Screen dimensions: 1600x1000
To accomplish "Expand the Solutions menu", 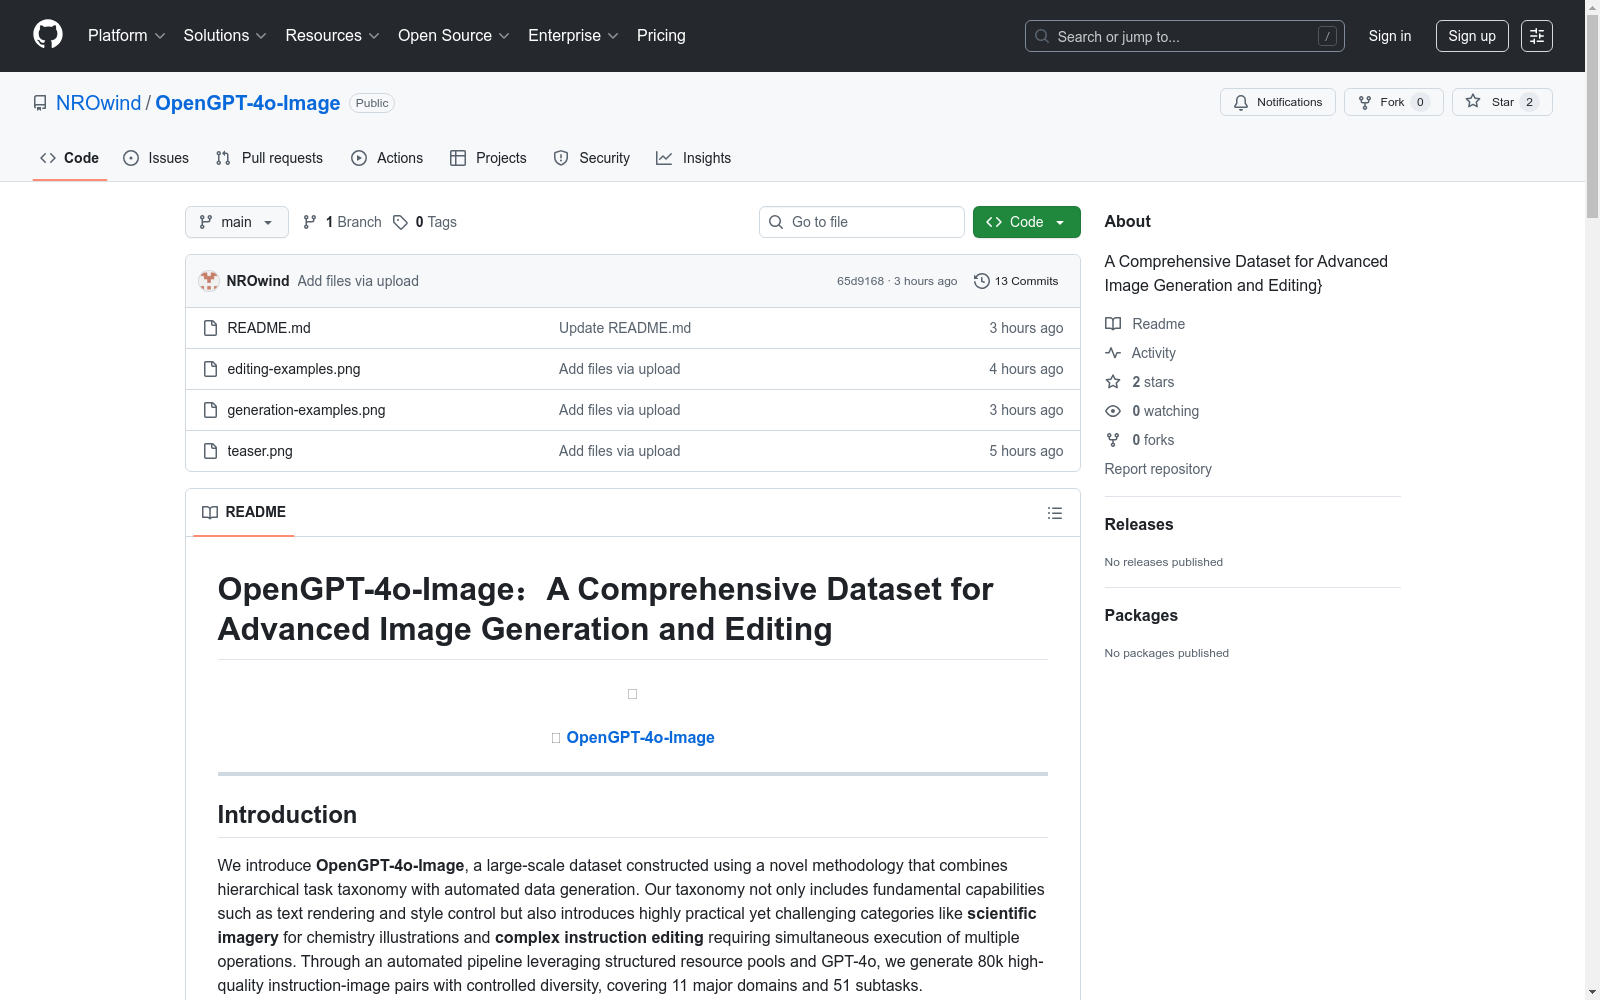I will pyautogui.click(x=225, y=35).
